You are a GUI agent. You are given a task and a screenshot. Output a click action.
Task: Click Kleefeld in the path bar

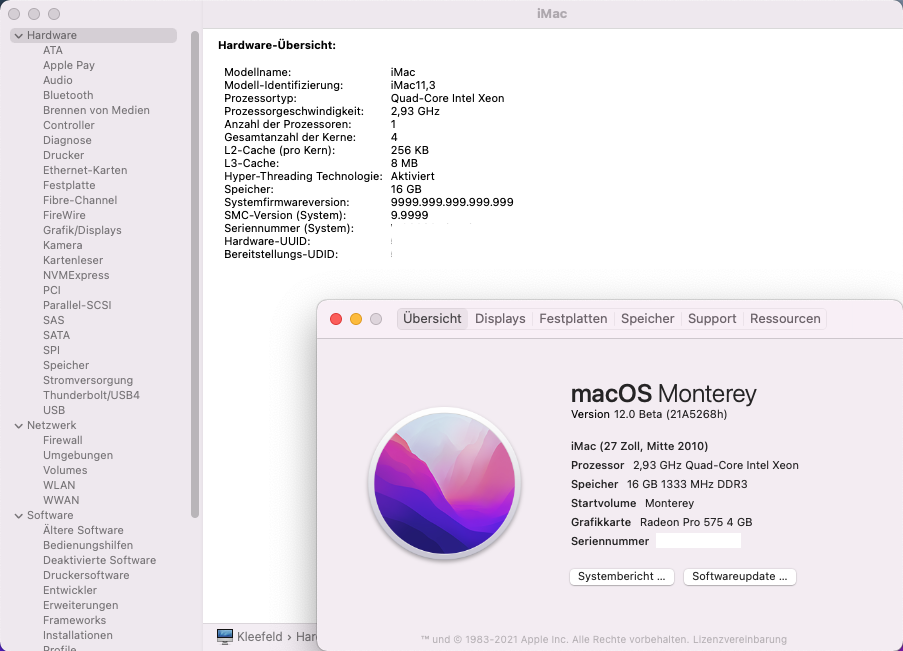[x=260, y=636]
